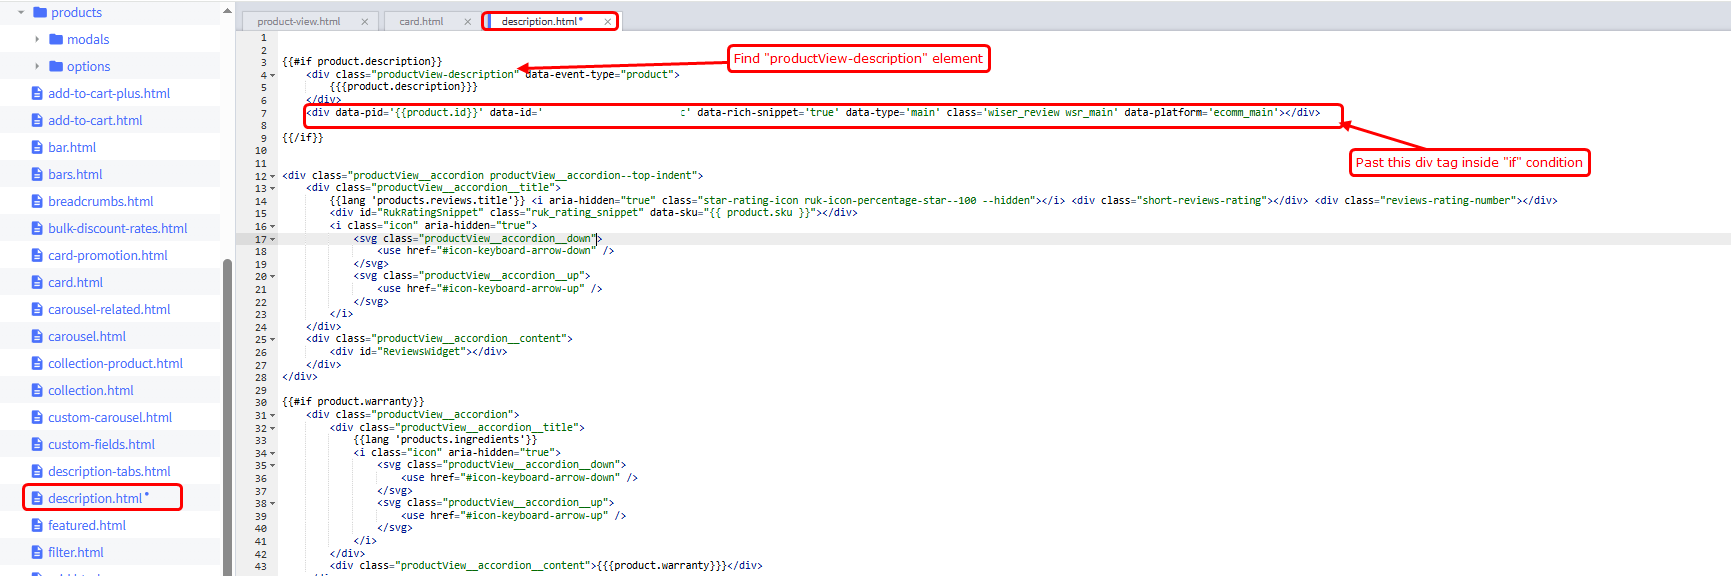The height and width of the screenshot is (576, 1731).
Task: Open description-tabs.html in the file tree
Action: (x=109, y=471)
